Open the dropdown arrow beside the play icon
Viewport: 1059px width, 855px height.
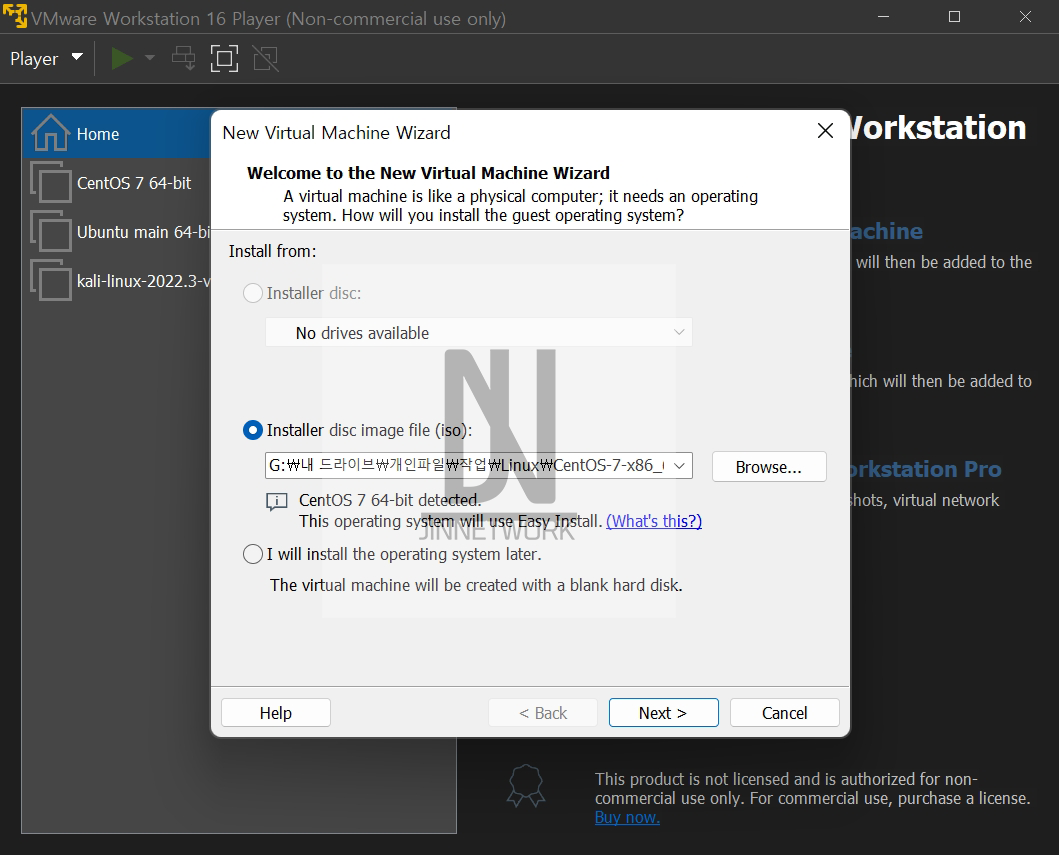pyautogui.click(x=150, y=58)
